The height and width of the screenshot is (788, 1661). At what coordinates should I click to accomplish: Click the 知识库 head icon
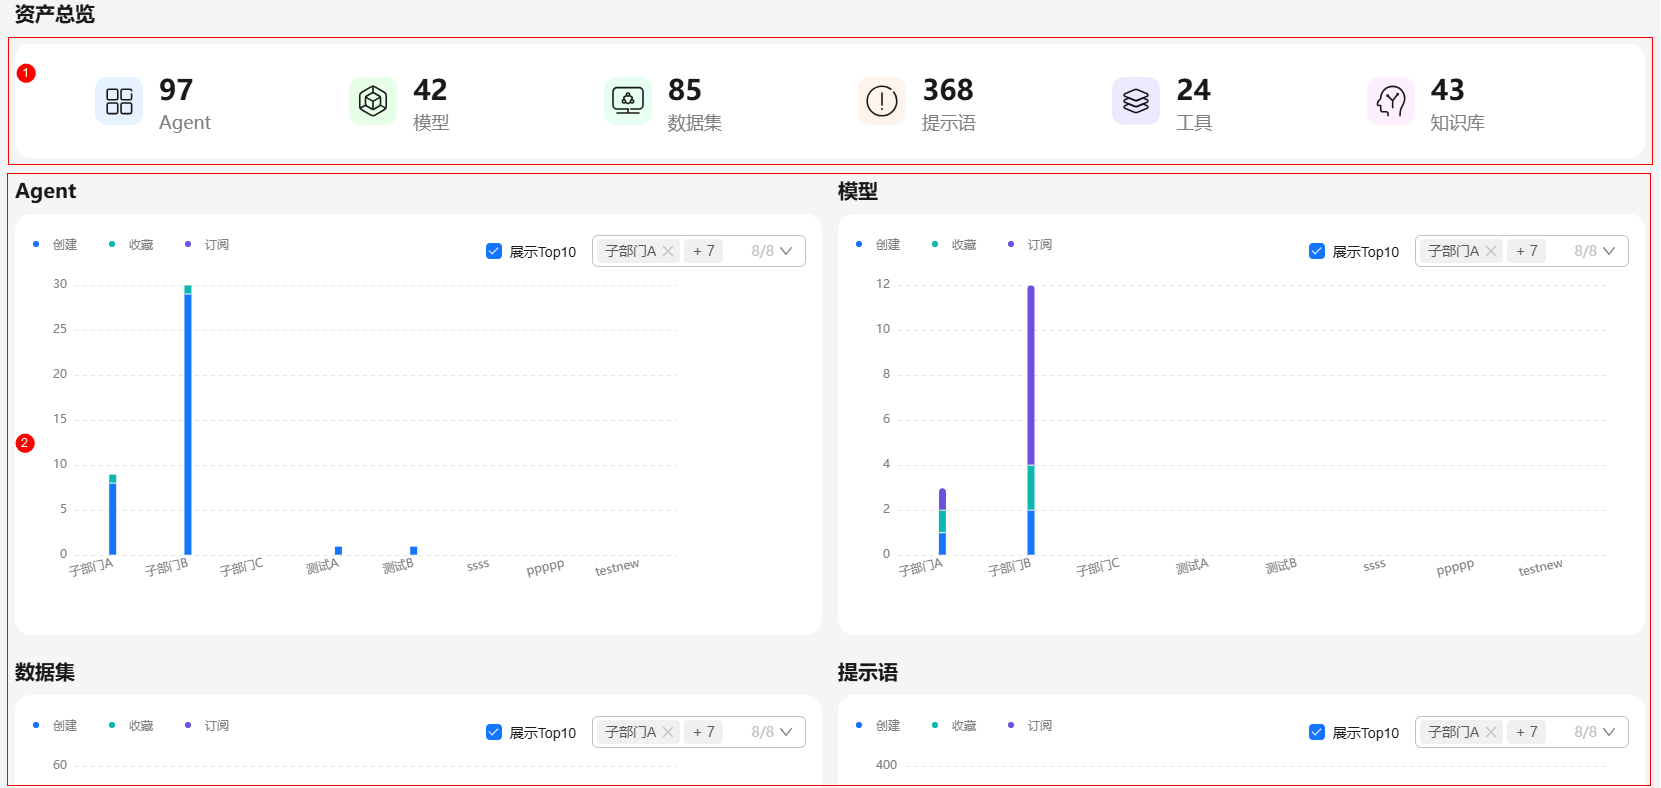(x=1391, y=101)
